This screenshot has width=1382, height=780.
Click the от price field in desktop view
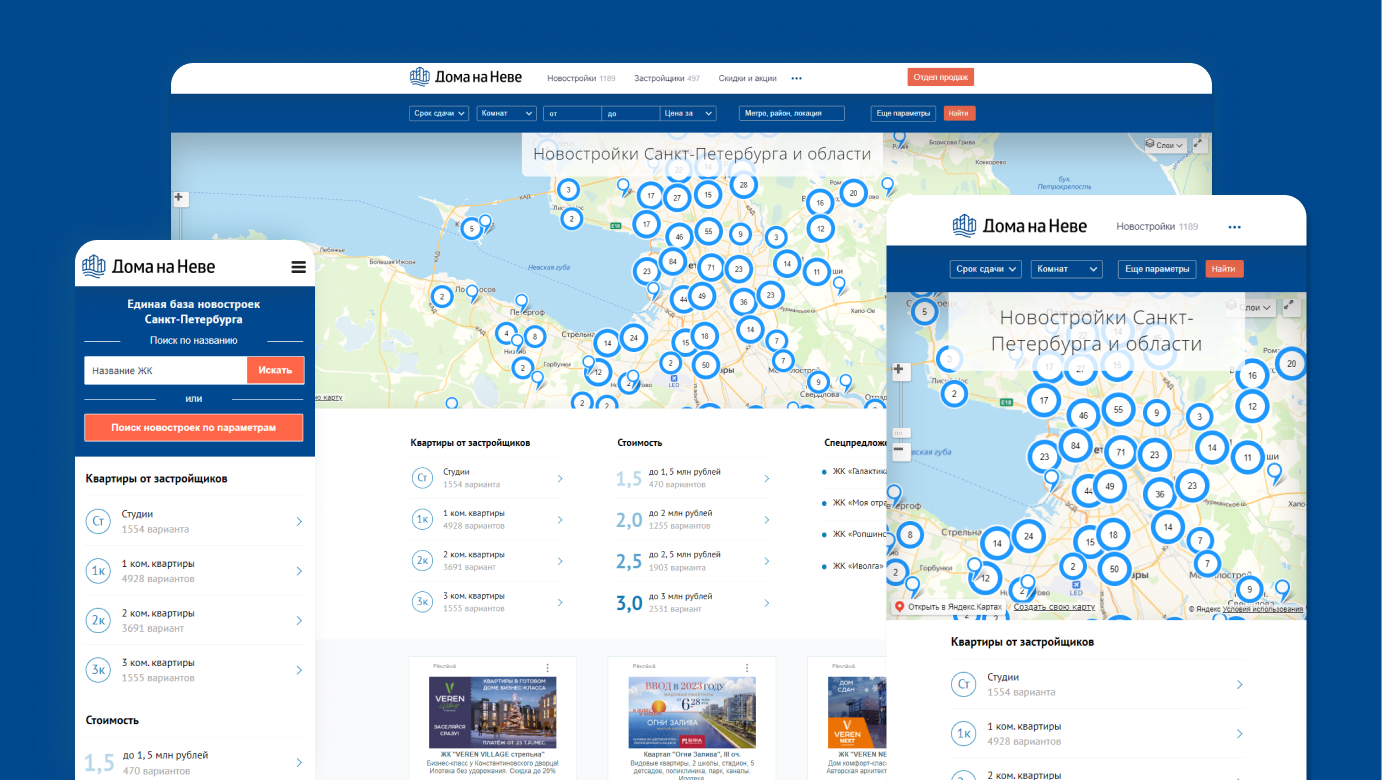[573, 114]
